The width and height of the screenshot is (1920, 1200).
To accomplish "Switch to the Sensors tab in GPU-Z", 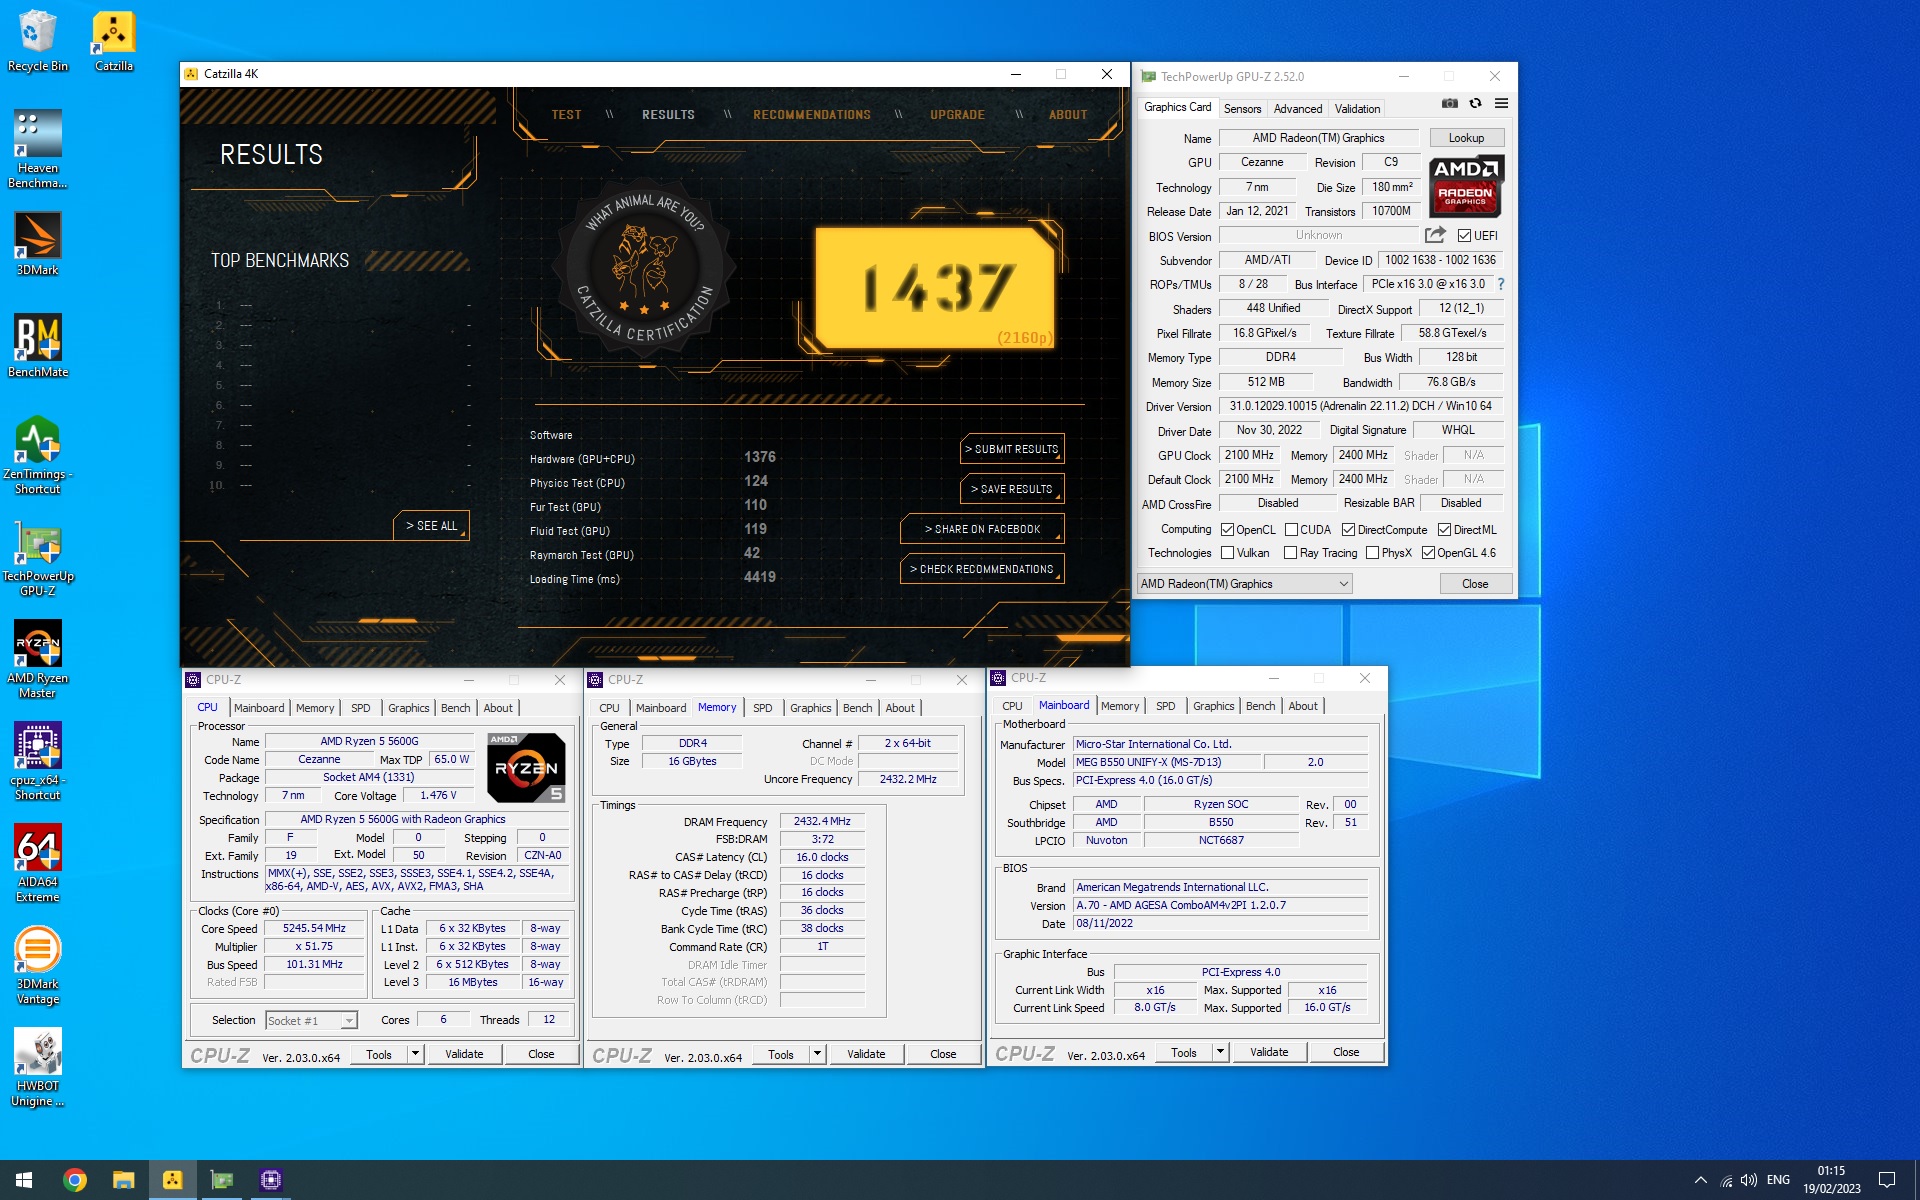I will [x=1242, y=109].
